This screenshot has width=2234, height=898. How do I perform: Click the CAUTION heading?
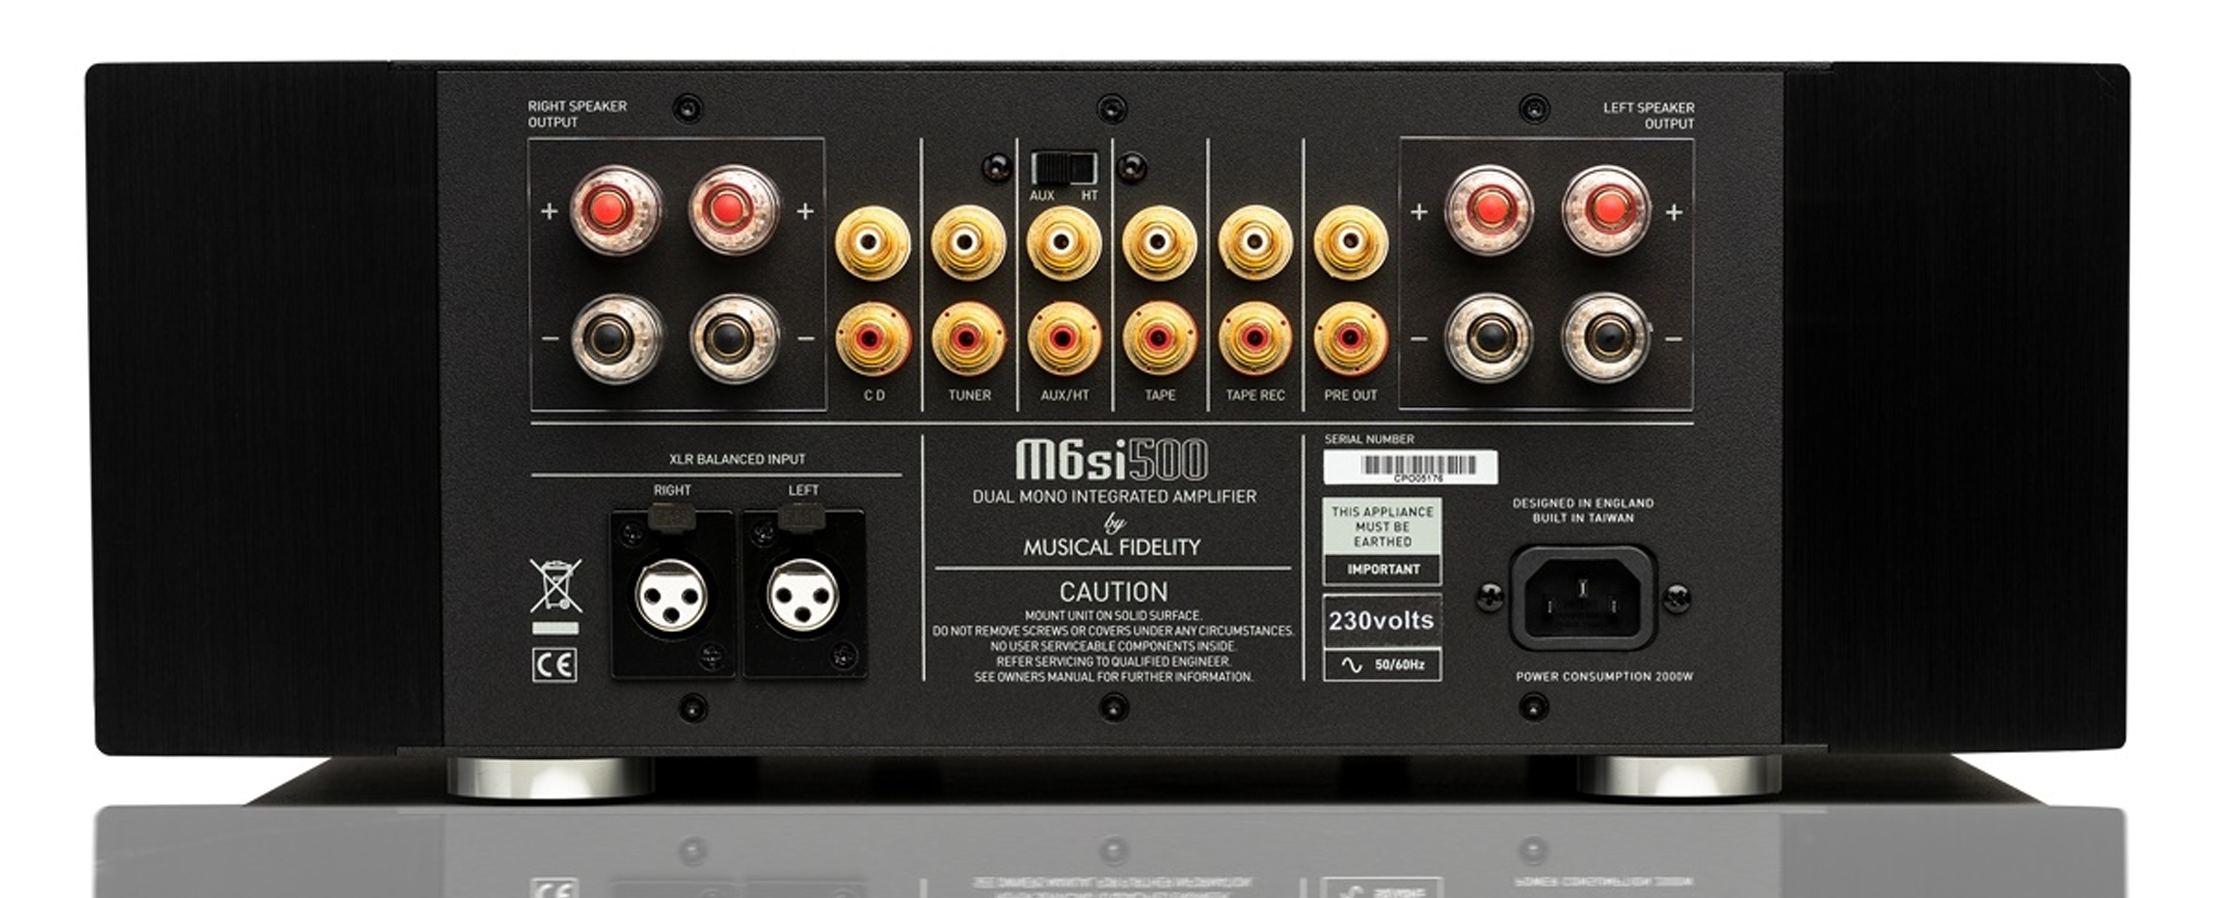tap(1113, 592)
